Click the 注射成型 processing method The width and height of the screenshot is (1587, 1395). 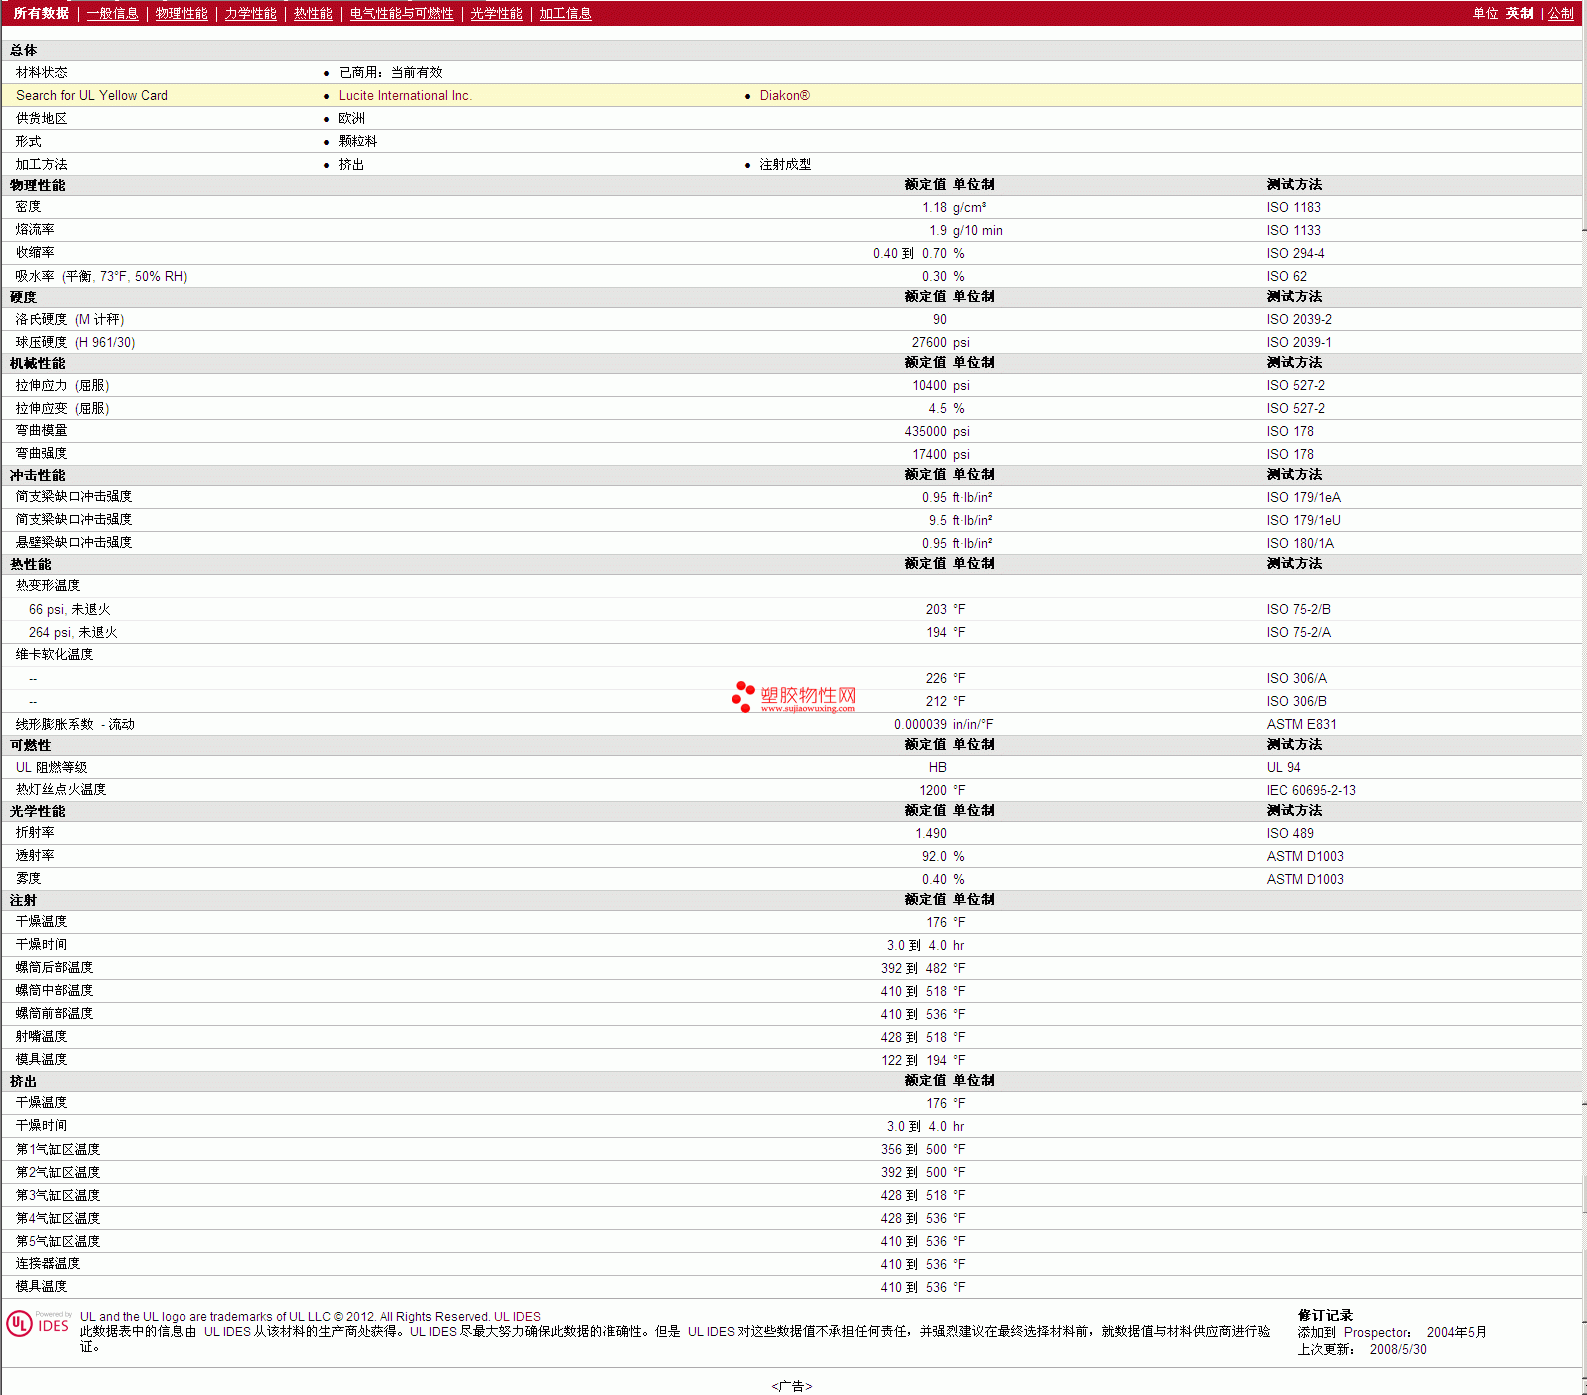click(785, 164)
